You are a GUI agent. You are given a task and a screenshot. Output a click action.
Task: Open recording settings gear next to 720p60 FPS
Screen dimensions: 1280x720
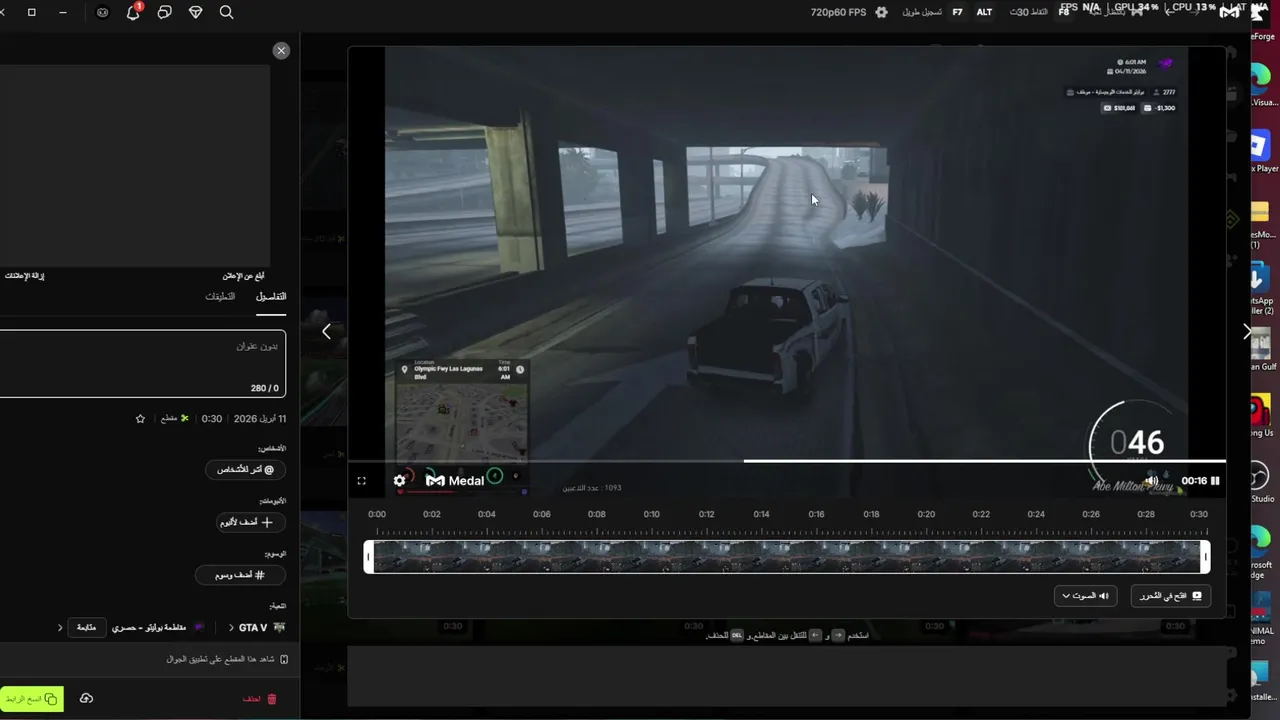click(x=881, y=12)
